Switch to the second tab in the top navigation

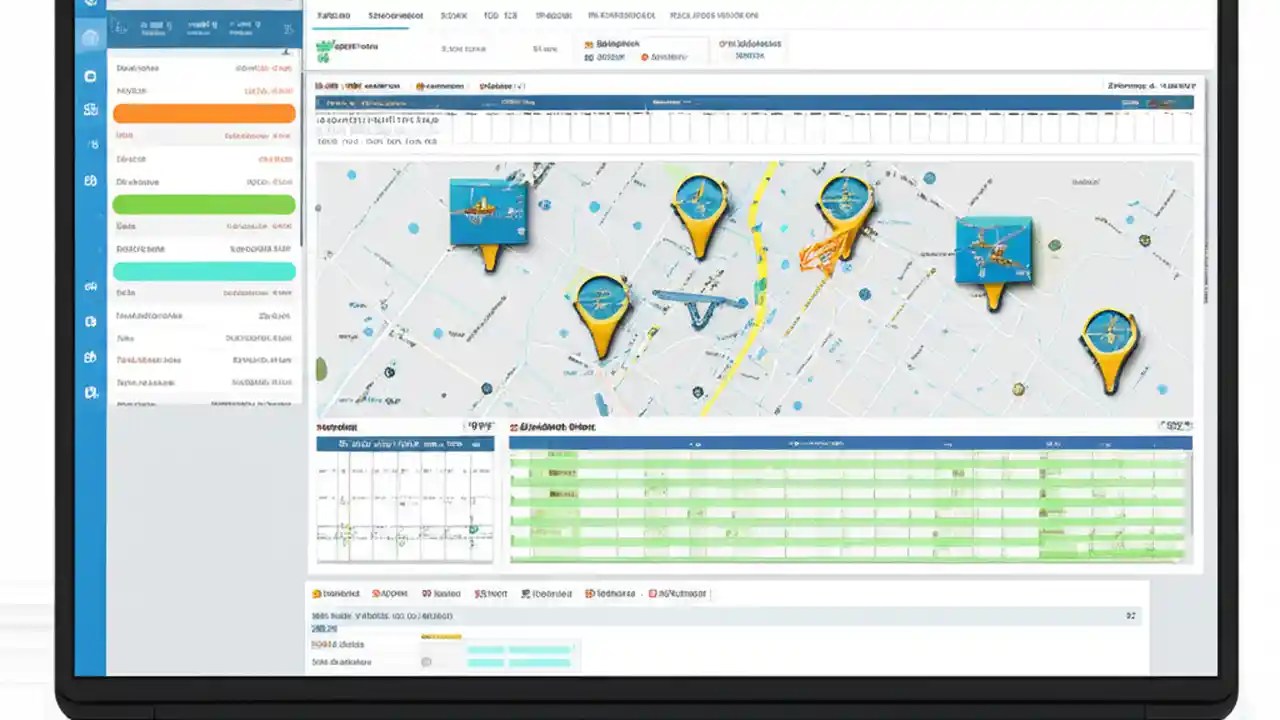[x=399, y=15]
